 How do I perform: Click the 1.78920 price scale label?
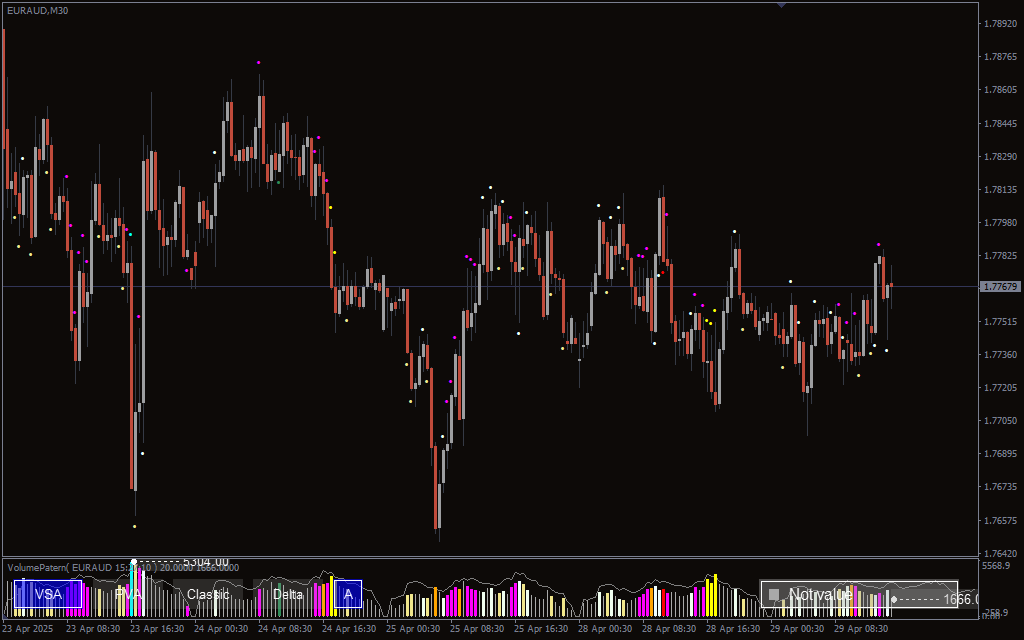1000,23
